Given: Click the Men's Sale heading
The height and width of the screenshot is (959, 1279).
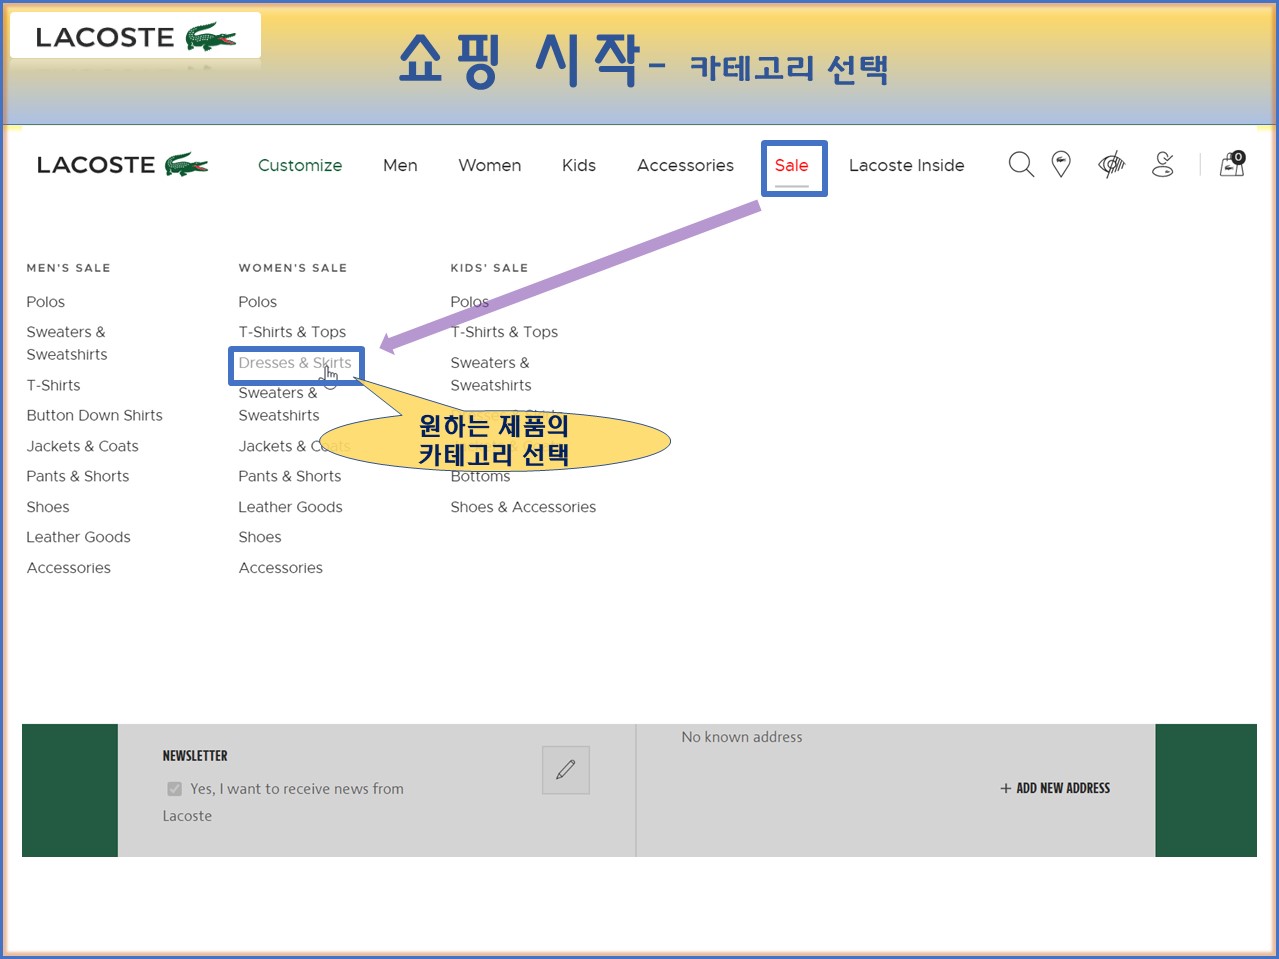Looking at the screenshot, I should [68, 268].
